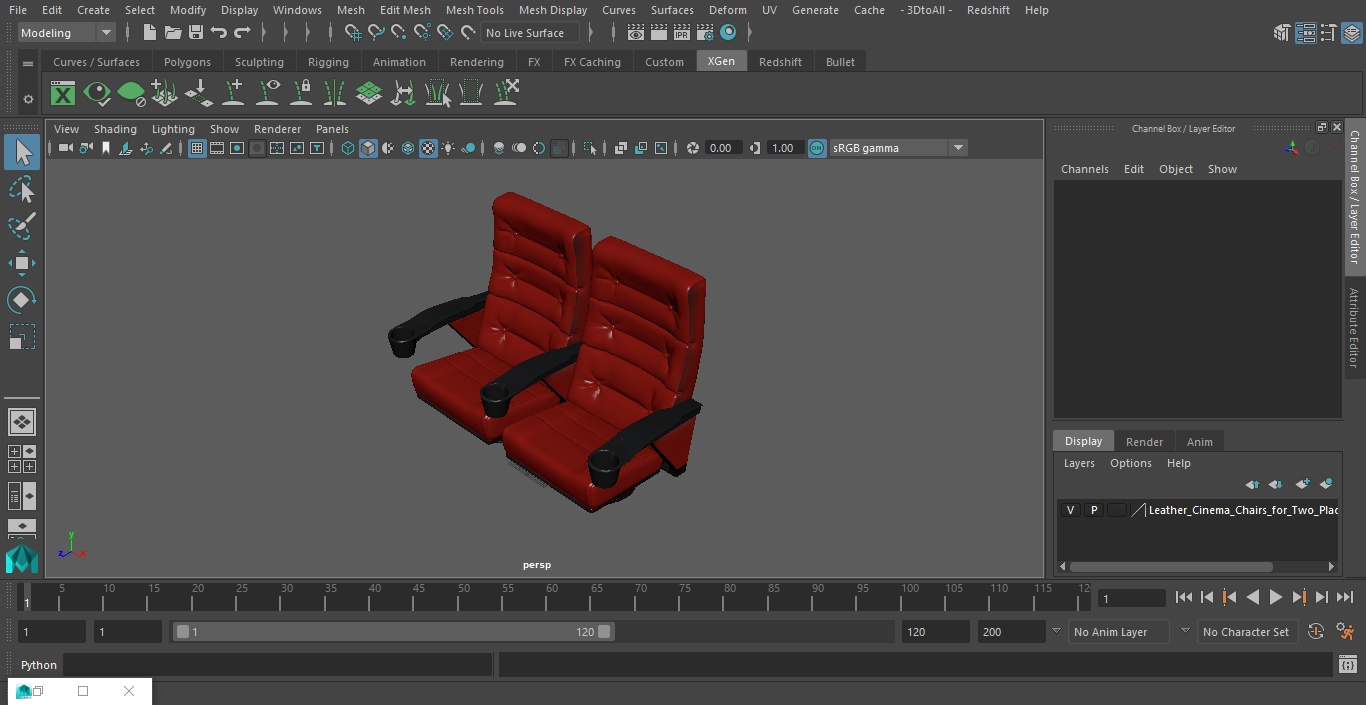Toggle layer visibility V box
Viewport: 1366px width, 705px height.
[x=1070, y=510]
